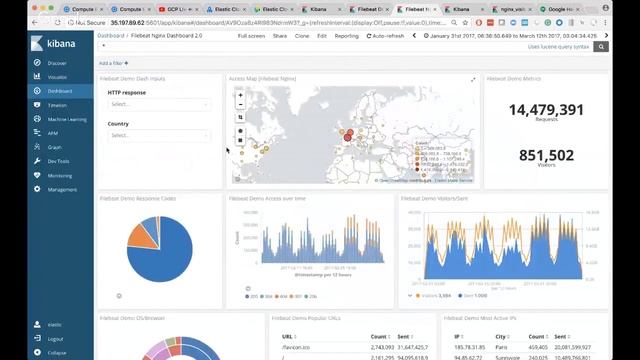
Task: Open the Country select dropdown
Action: pyautogui.click(x=159, y=136)
